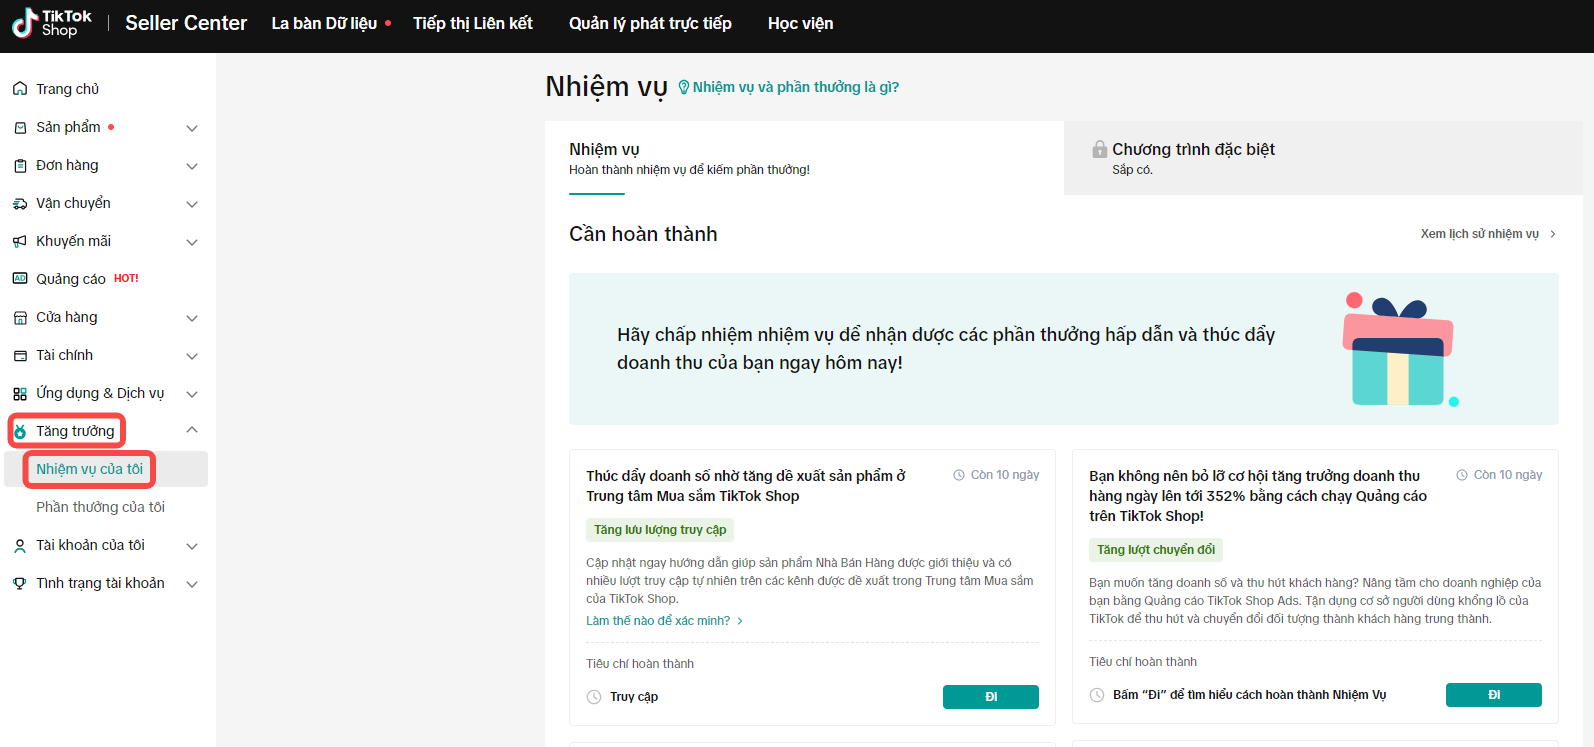Expand the Tài khoản của tôi chevron
This screenshot has height=747, width=1594.
[192, 546]
